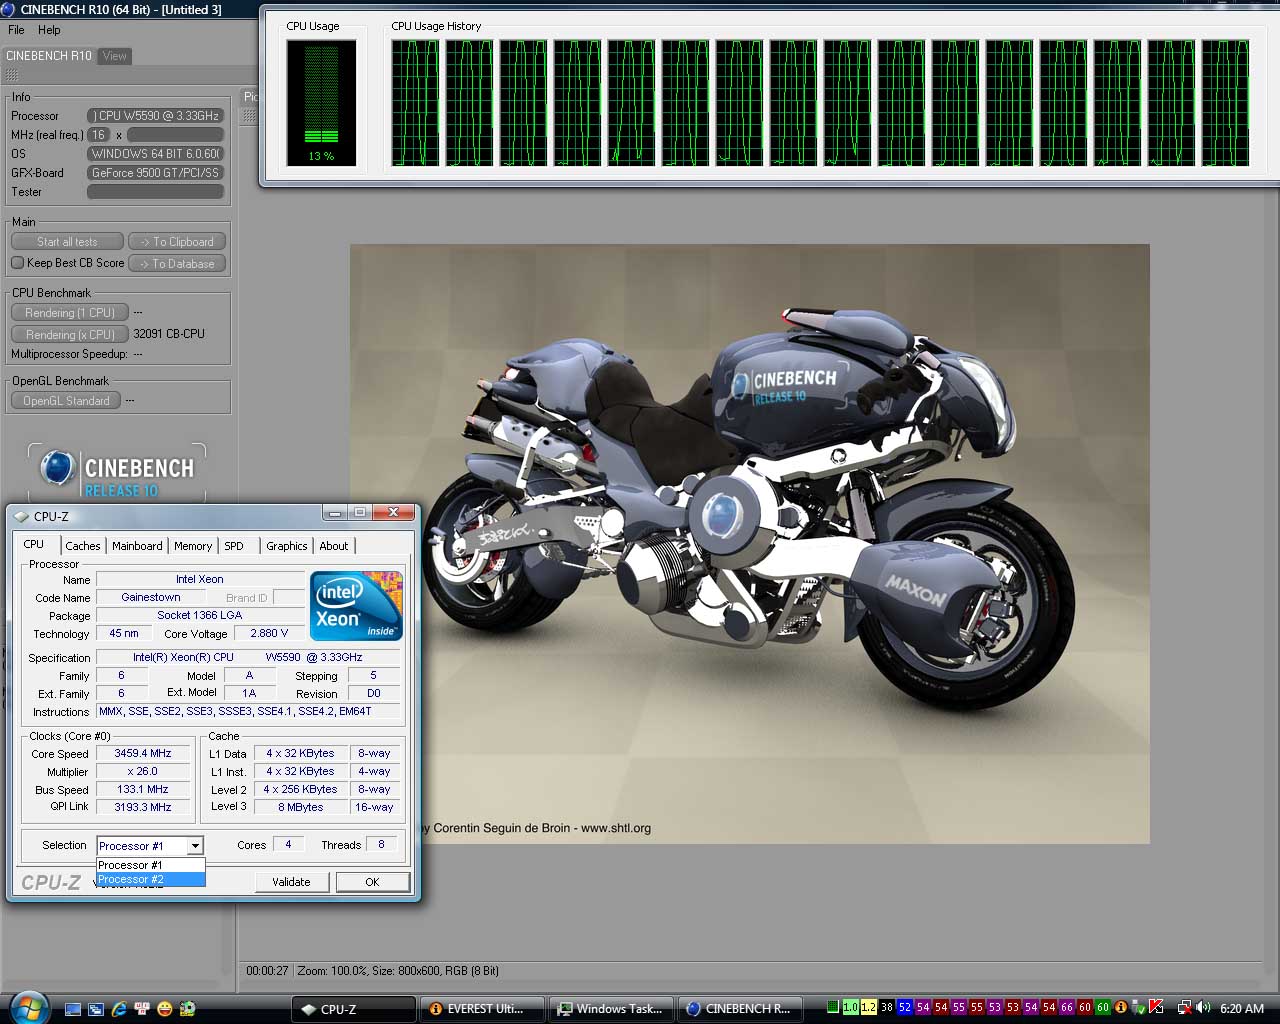
Task: Click the tray sensor reading 1.0
Action: [850, 1007]
